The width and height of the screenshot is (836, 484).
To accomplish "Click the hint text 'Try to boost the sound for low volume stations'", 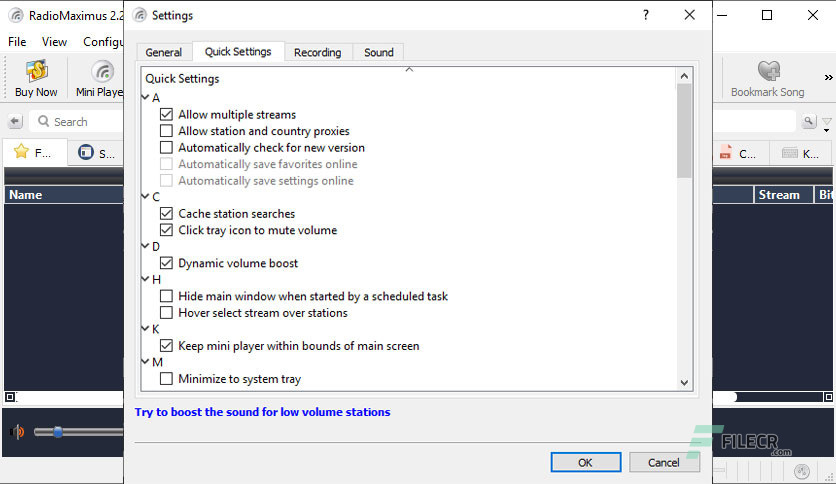I will click(262, 412).
